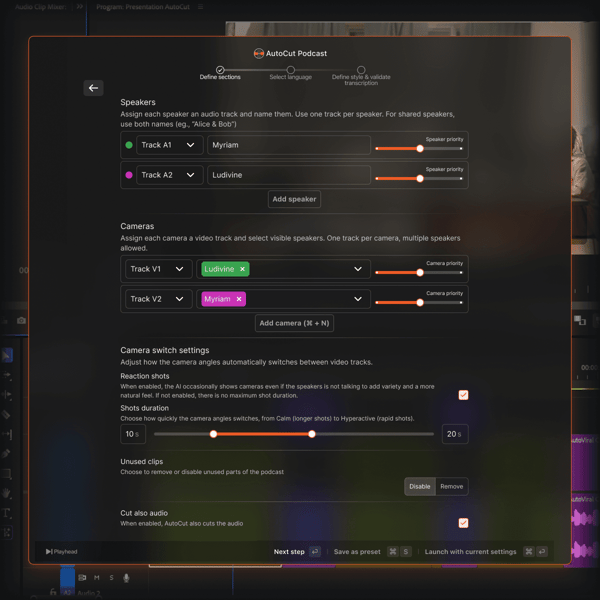Jump to Define style & validate transcription step
Viewport: 600px width, 600px height.
point(361,70)
